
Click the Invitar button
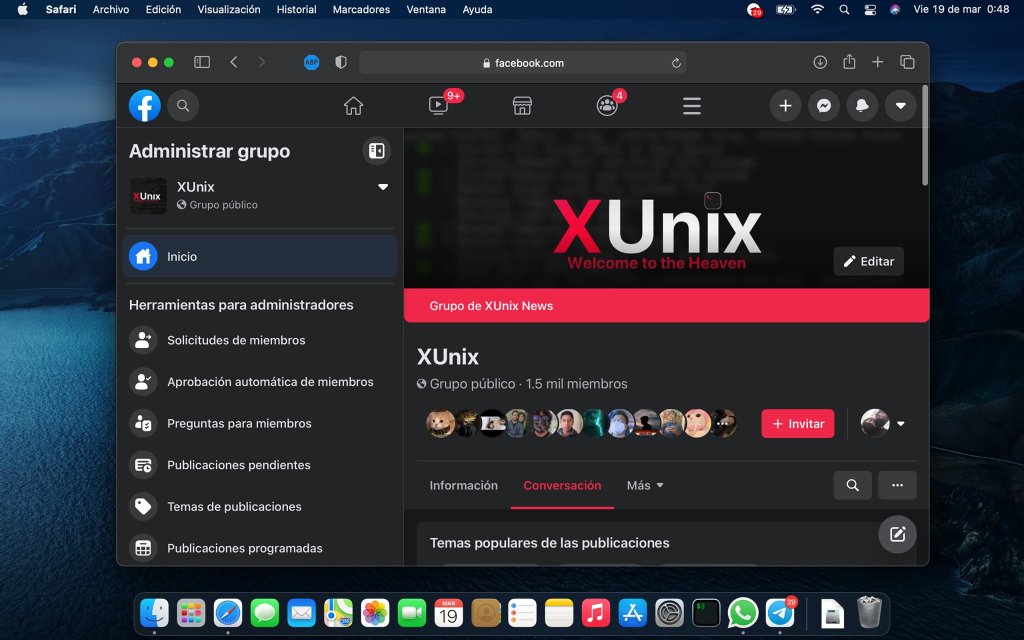(797, 423)
